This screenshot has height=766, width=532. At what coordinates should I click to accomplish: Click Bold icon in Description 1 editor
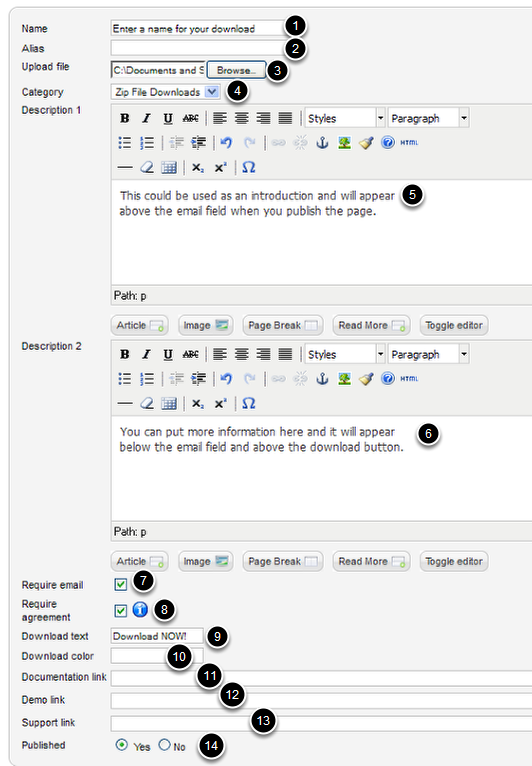125,118
